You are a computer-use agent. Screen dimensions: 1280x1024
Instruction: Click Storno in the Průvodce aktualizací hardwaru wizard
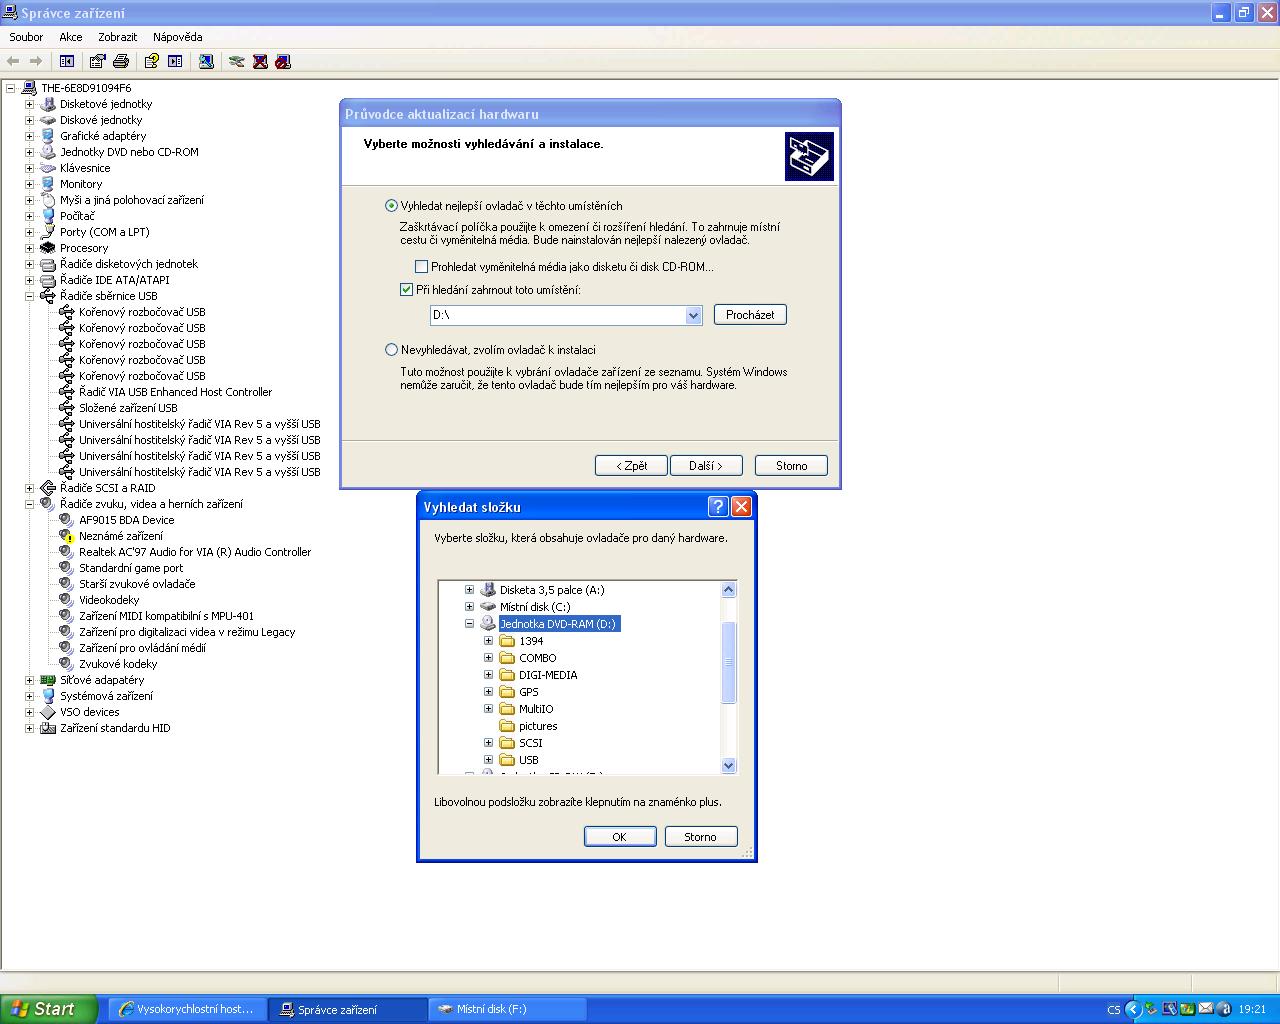tap(791, 466)
